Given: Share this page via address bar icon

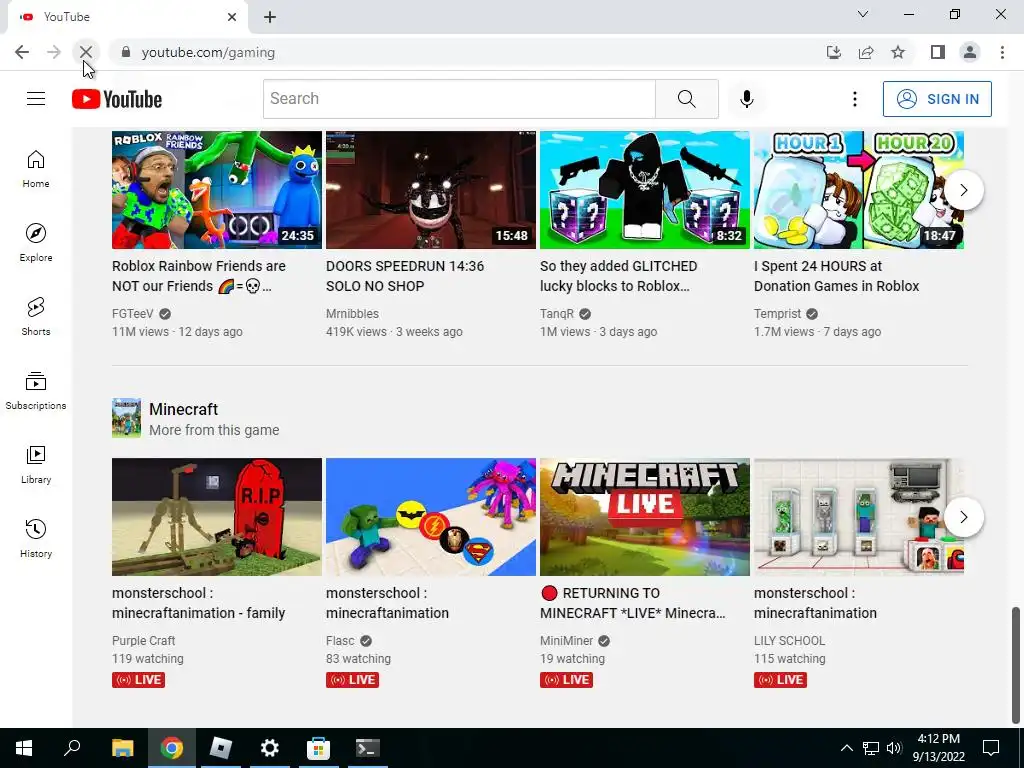Looking at the screenshot, I should [x=866, y=52].
